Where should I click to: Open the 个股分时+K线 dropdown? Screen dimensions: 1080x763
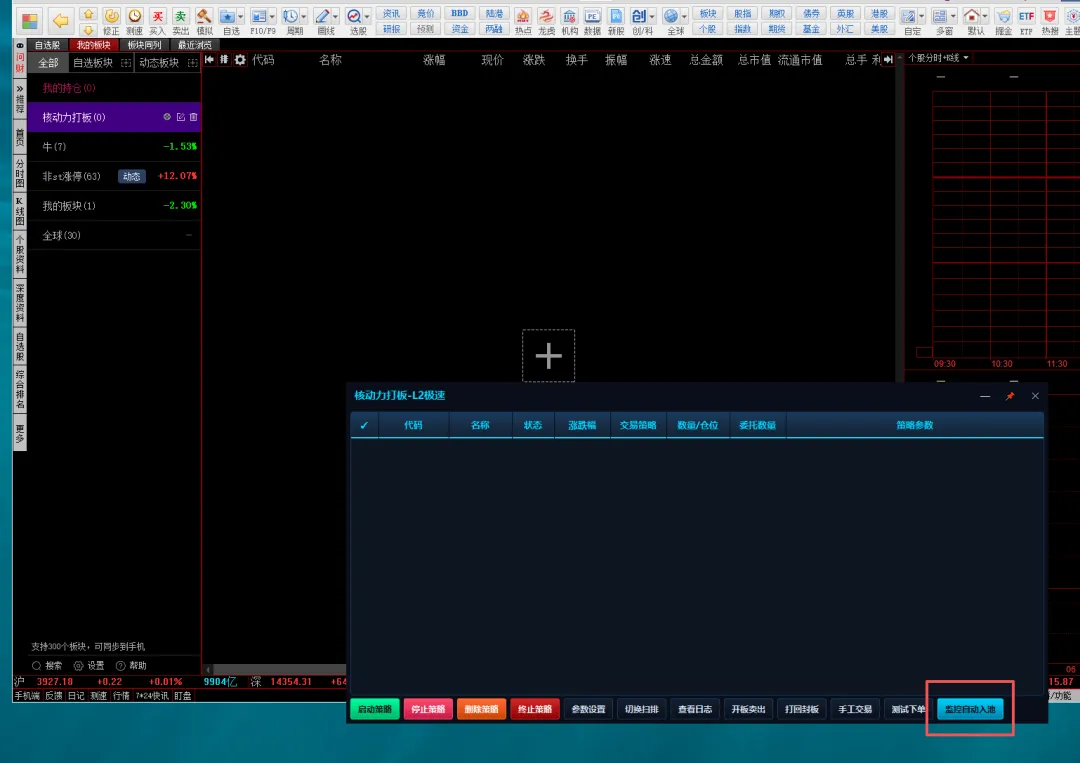[938, 58]
